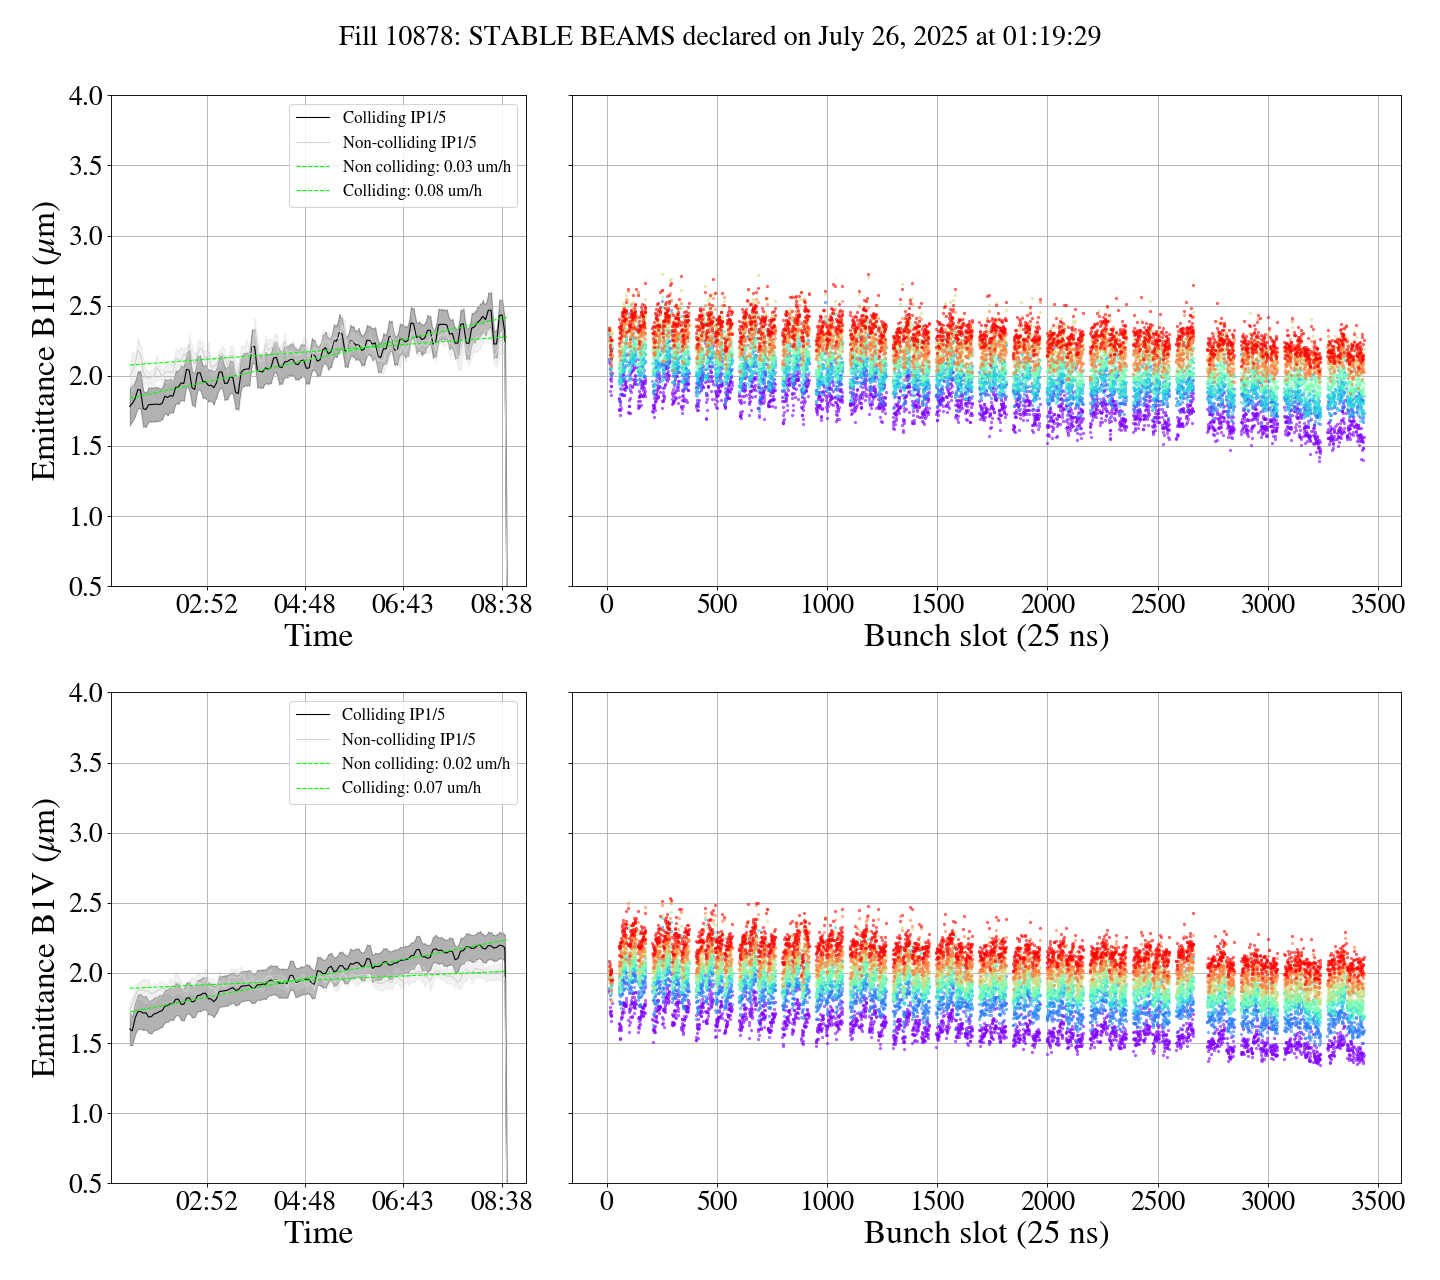Select 'Colliding: 0.08 um/h' legend label
The height and width of the screenshot is (1280, 1440).
click(x=412, y=191)
